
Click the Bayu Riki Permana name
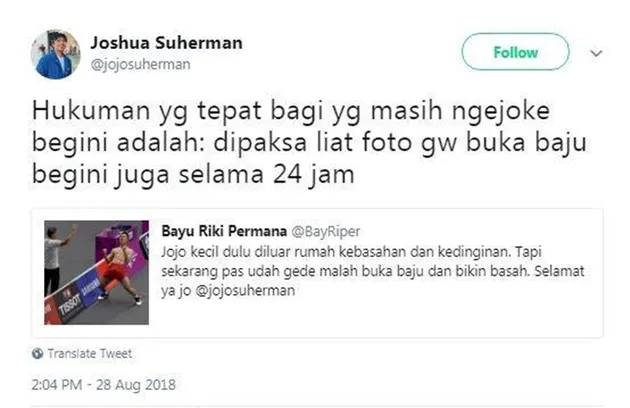coord(224,231)
